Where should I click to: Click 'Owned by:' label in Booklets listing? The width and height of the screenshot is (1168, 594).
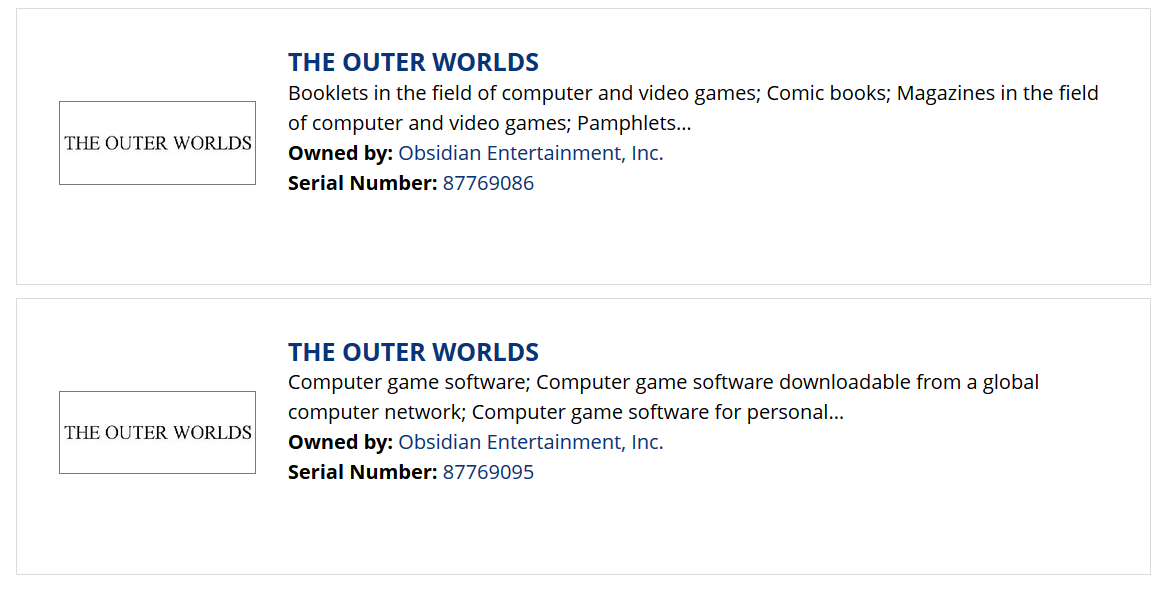340,153
